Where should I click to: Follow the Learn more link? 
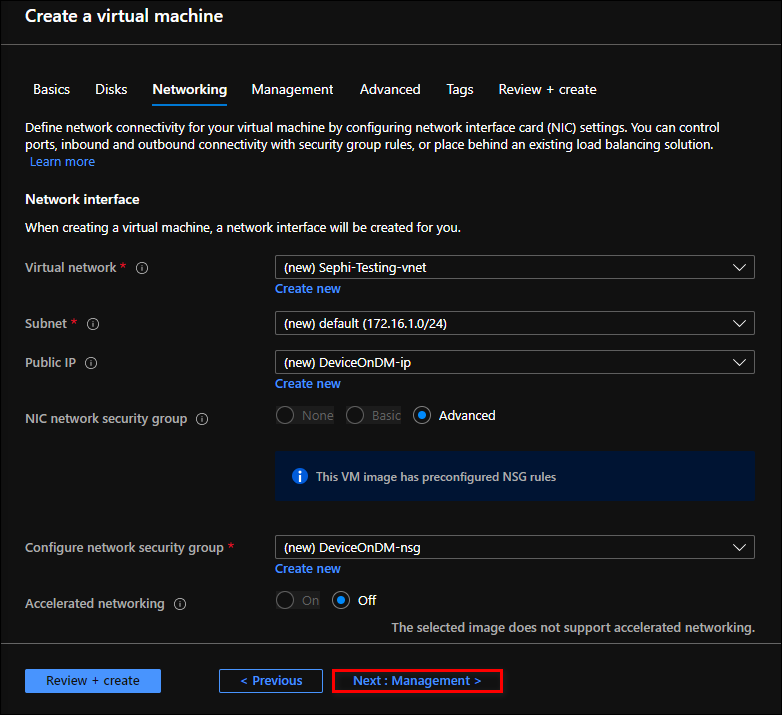coord(62,162)
